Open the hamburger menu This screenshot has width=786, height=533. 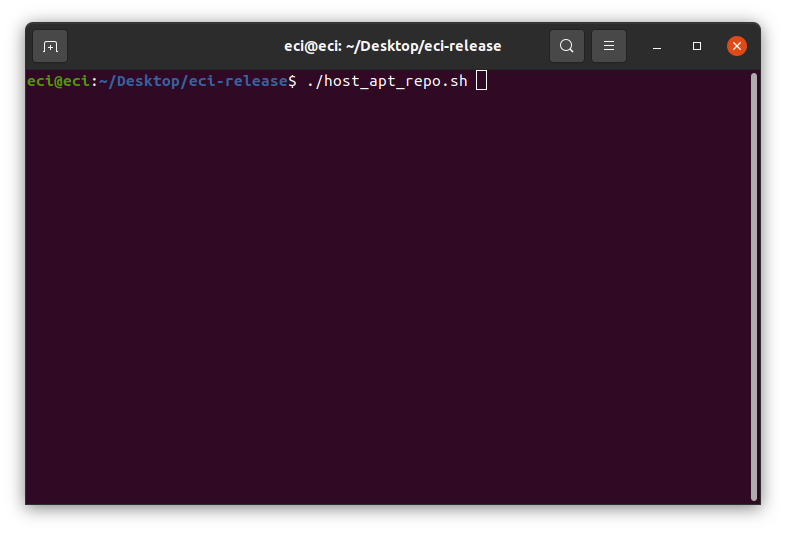click(609, 46)
